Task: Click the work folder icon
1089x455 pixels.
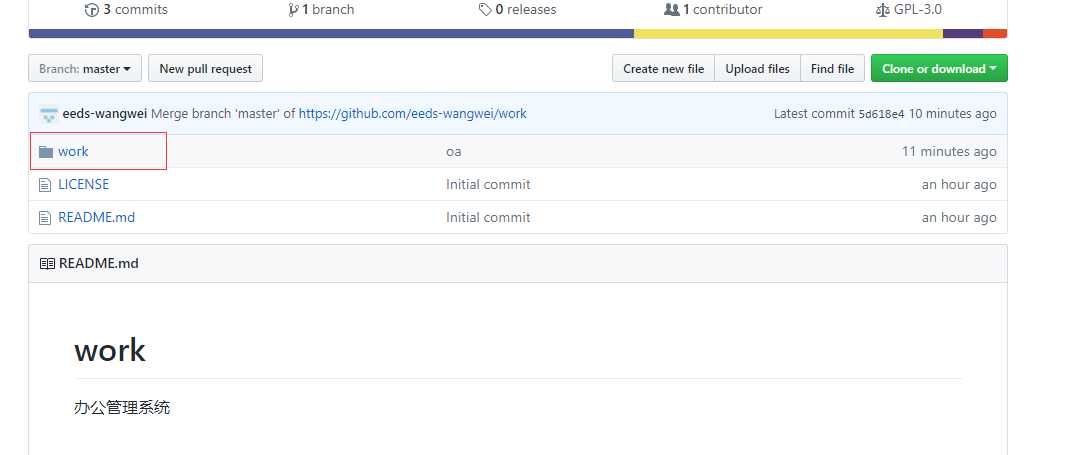Action: point(46,151)
